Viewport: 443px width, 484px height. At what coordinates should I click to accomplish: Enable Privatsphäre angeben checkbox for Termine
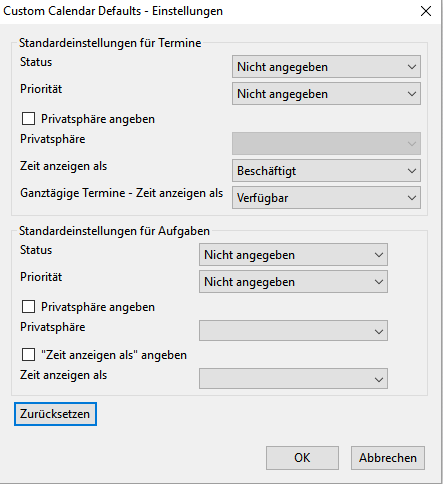[x=28, y=119]
